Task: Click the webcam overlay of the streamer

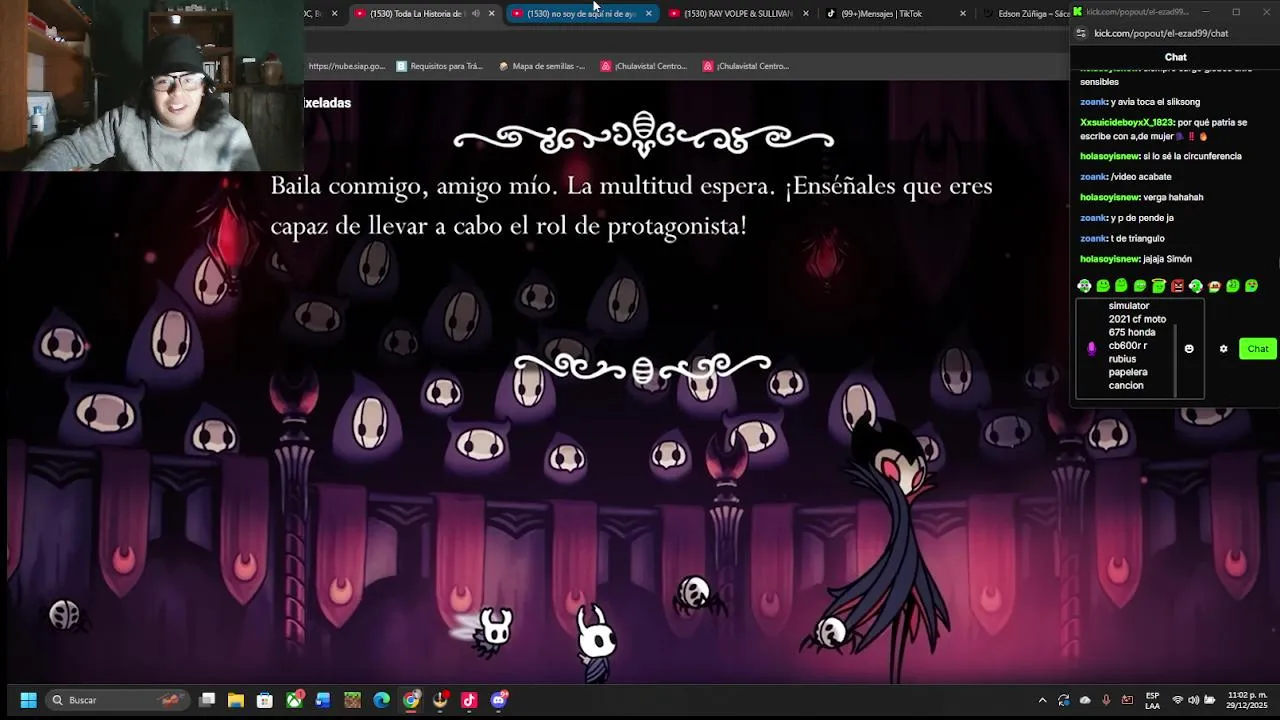Action: coord(152,86)
